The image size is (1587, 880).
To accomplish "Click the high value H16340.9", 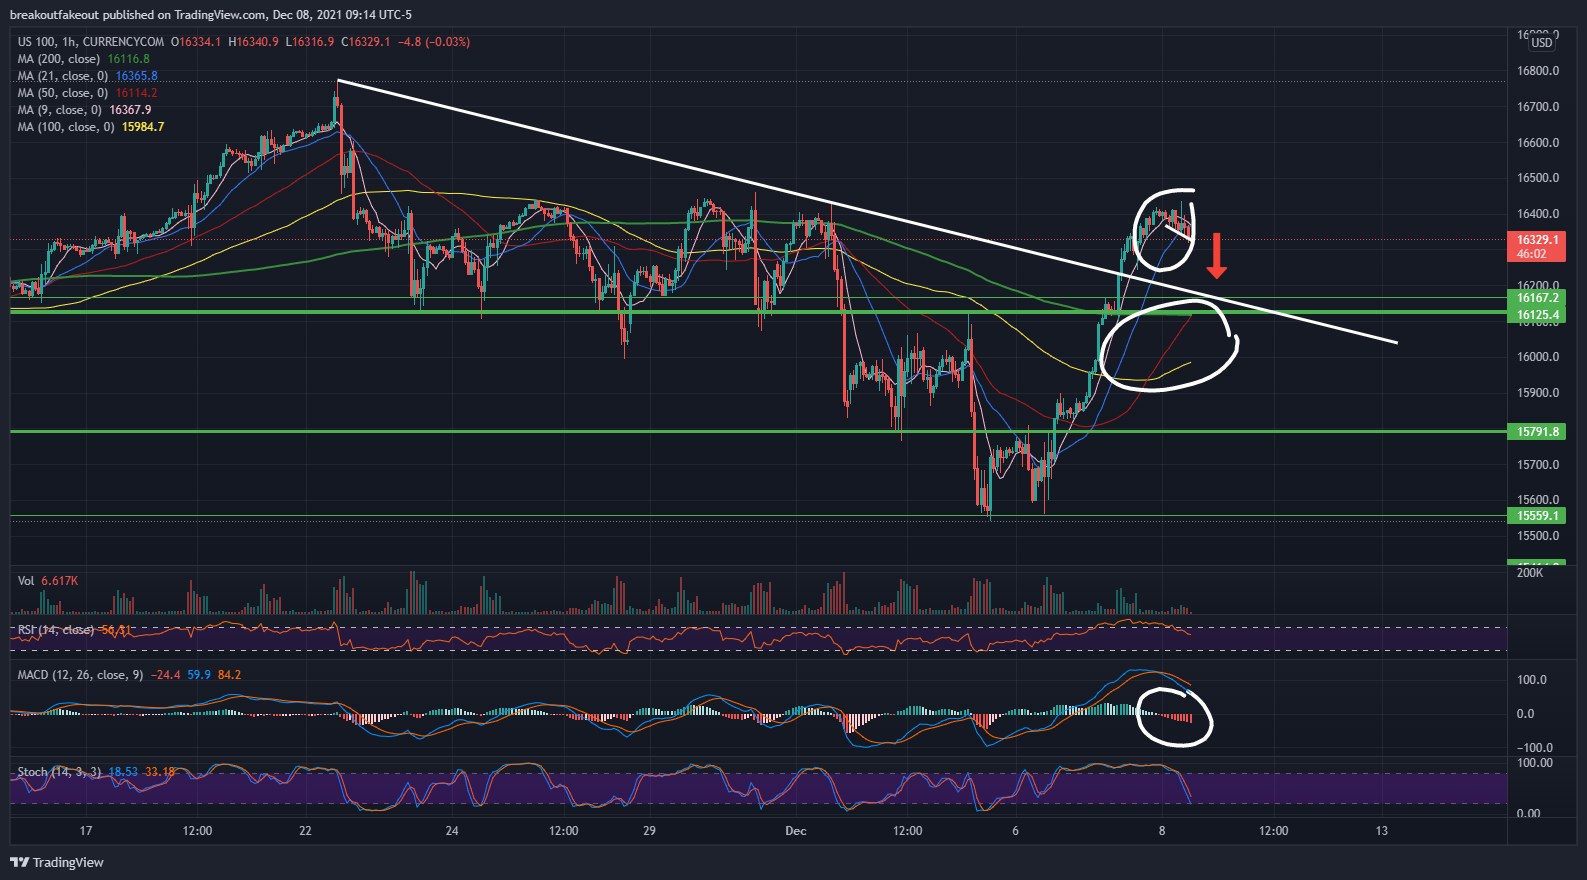I will tap(253, 42).
